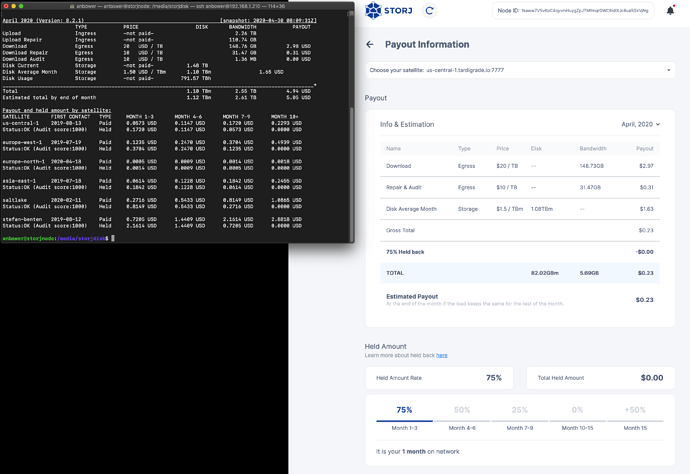Click the Info & Estimation heading

click(407, 125)
